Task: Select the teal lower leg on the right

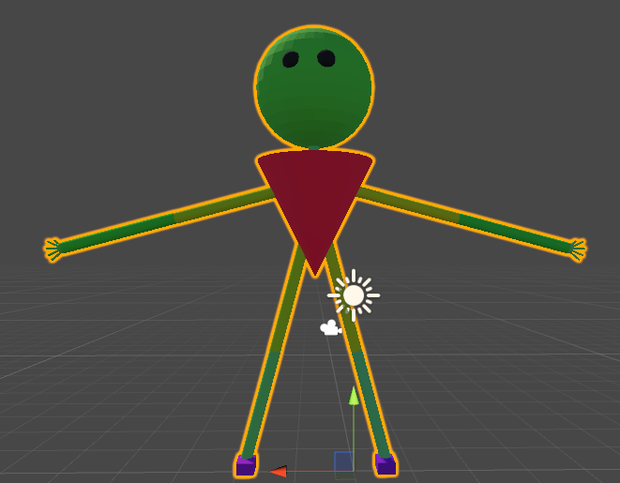Action: click(372, 404)
